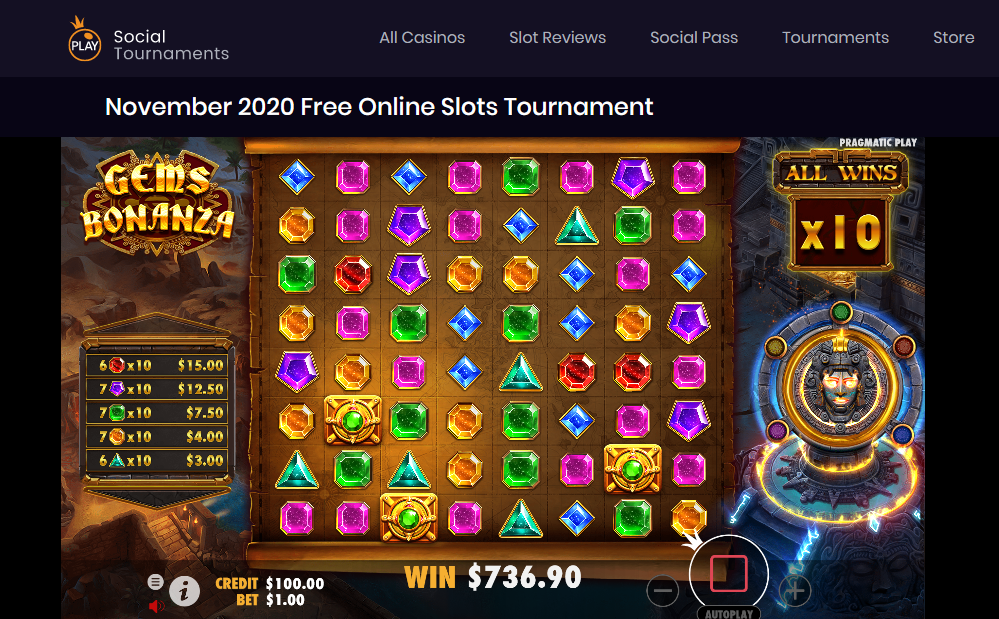Image resolution: width=999 pixels, height=619 pixels.
Task: Mute the game sound speaker icon
Action: (x=156, y=606)
